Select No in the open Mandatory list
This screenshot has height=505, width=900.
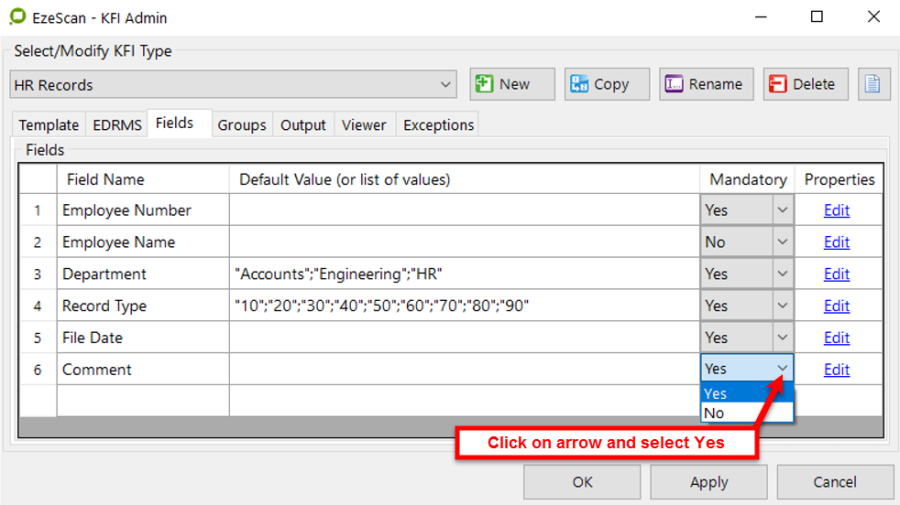click(747, 413)
